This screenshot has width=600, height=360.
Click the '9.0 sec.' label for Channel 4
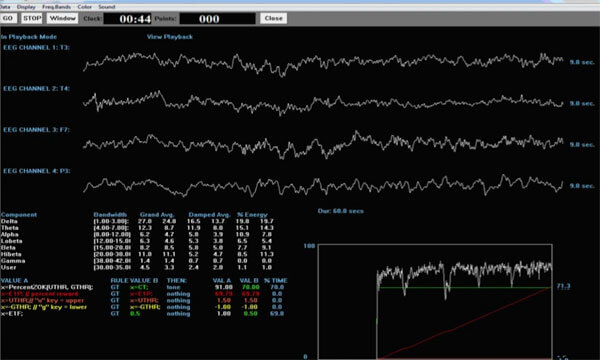click(x=582, y=186)
